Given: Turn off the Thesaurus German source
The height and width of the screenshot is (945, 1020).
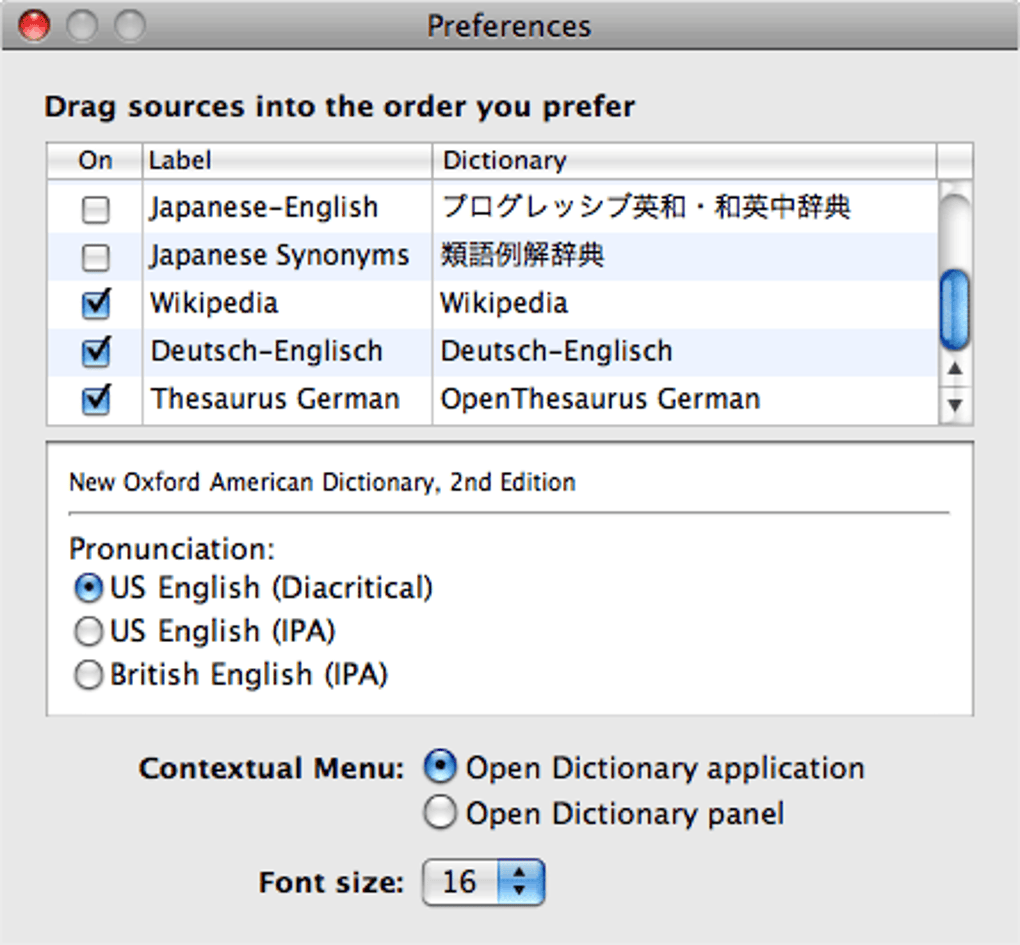Looking at the screenshot, I should (x=95, y=399).
